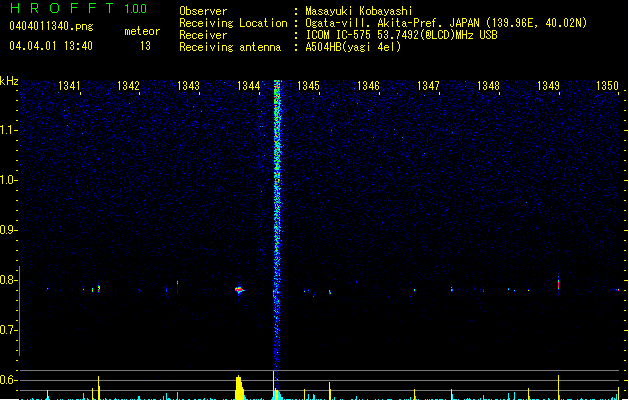Click the 1.1 kHz frequency tick label
The width and height of the screenshot is (629, 400).
pos(8,130)
